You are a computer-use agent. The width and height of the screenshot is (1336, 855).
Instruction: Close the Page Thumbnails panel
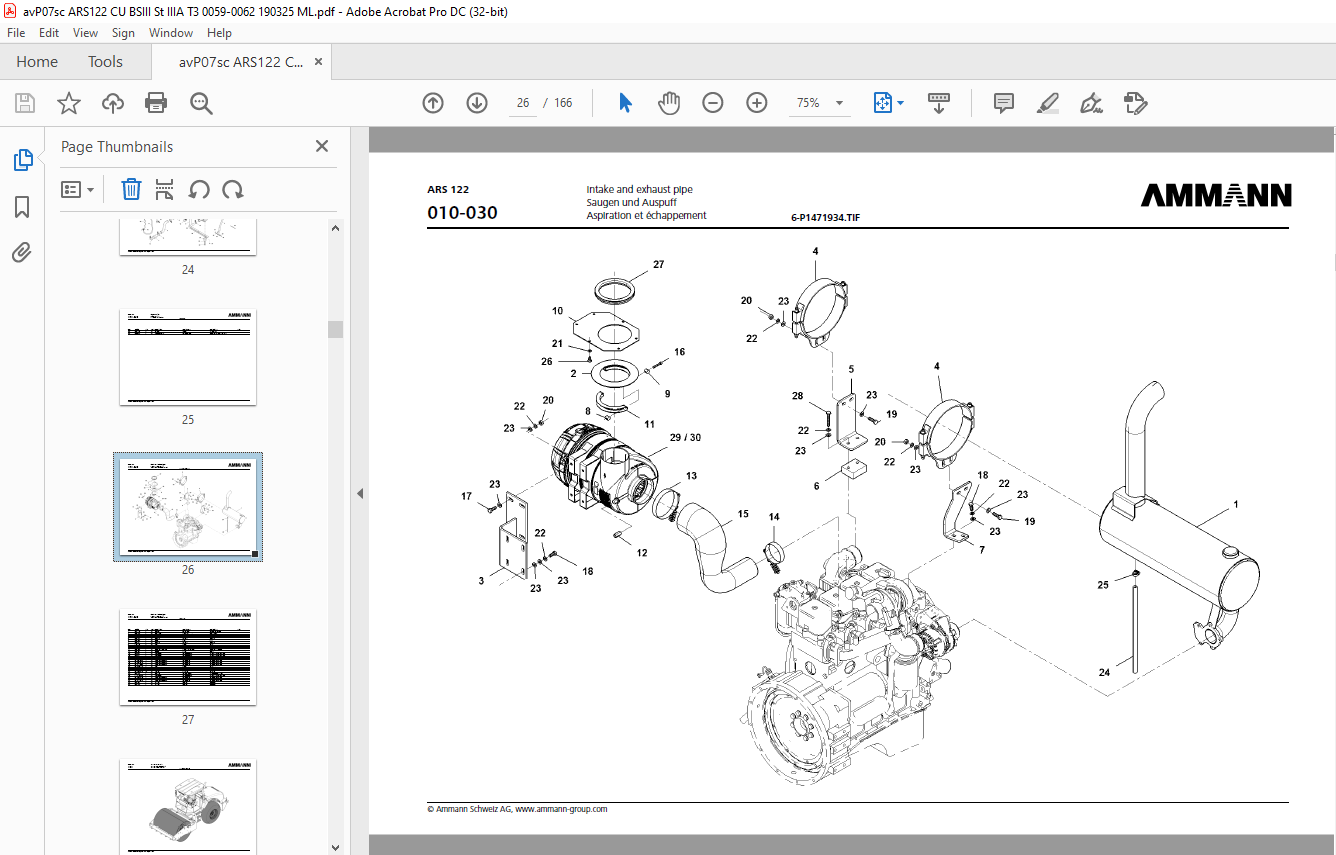pyautogui.click(x=322, y=146)
